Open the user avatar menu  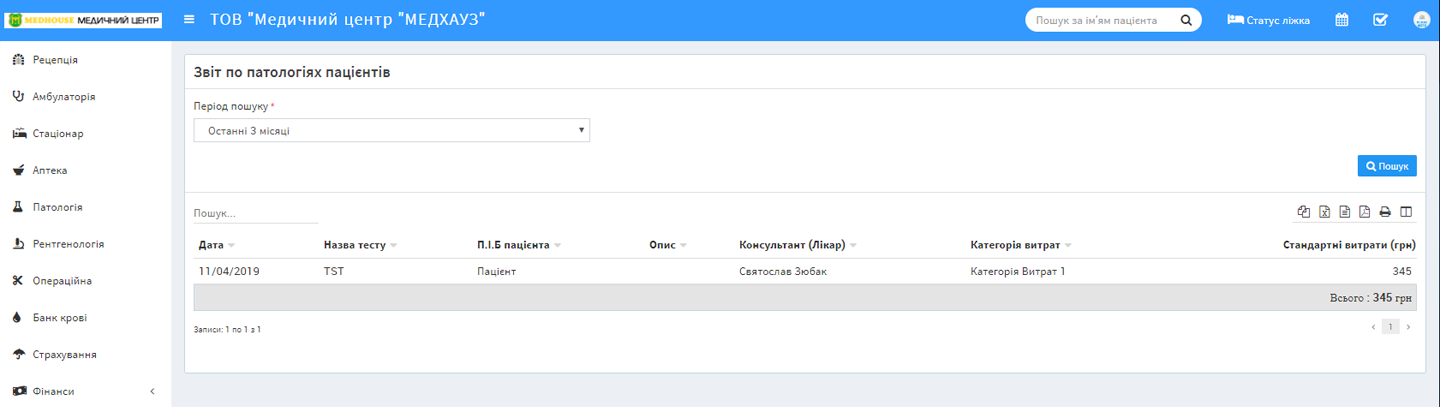(1421, 20)
